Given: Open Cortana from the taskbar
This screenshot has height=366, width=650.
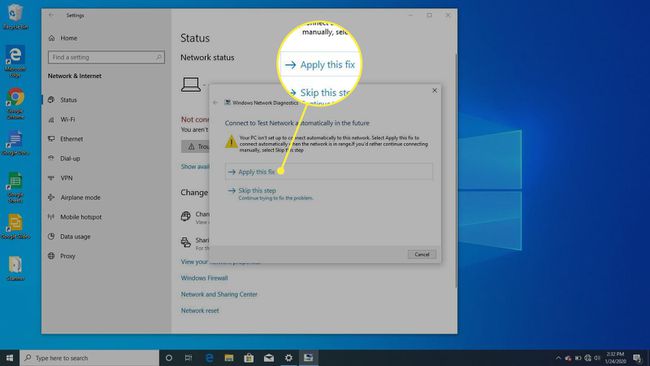Looking at the screenshot, I should pos(169,358).
